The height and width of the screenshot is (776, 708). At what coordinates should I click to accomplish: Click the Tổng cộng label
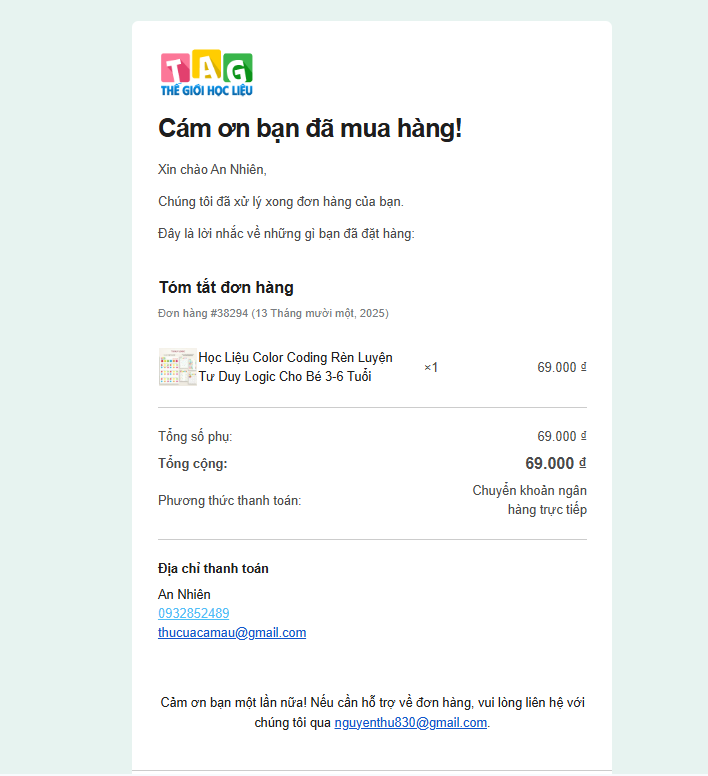[193, 463]
